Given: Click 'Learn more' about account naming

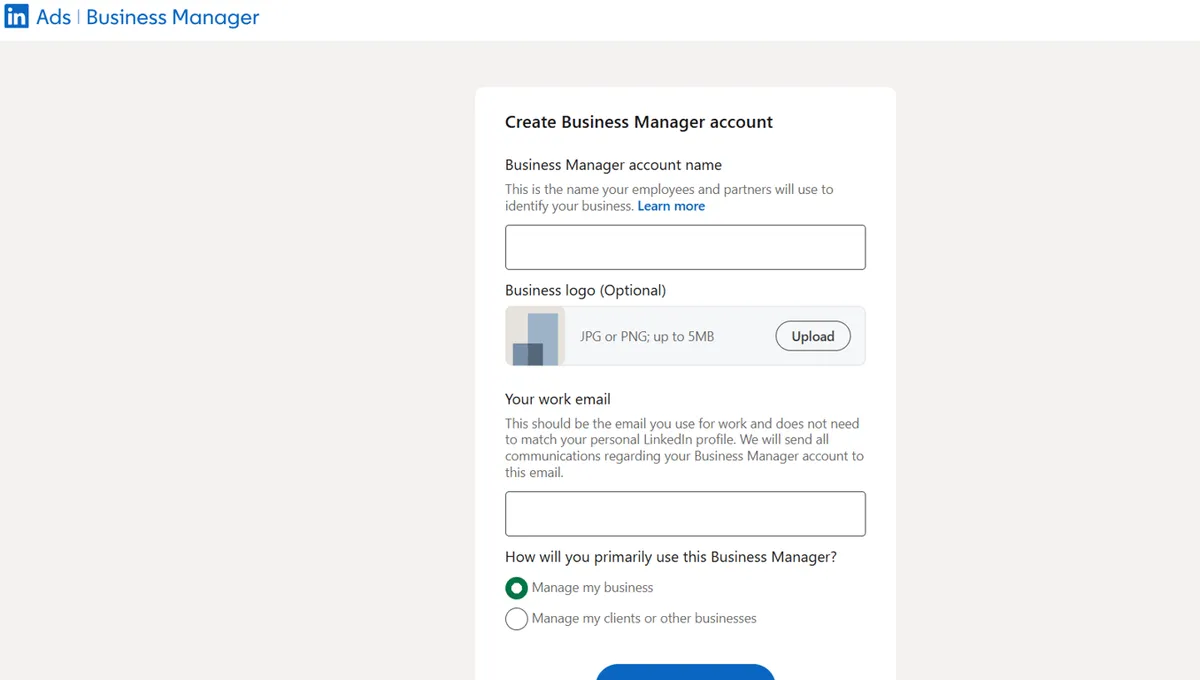Looking at the screenshot, I should pos(671,206).
